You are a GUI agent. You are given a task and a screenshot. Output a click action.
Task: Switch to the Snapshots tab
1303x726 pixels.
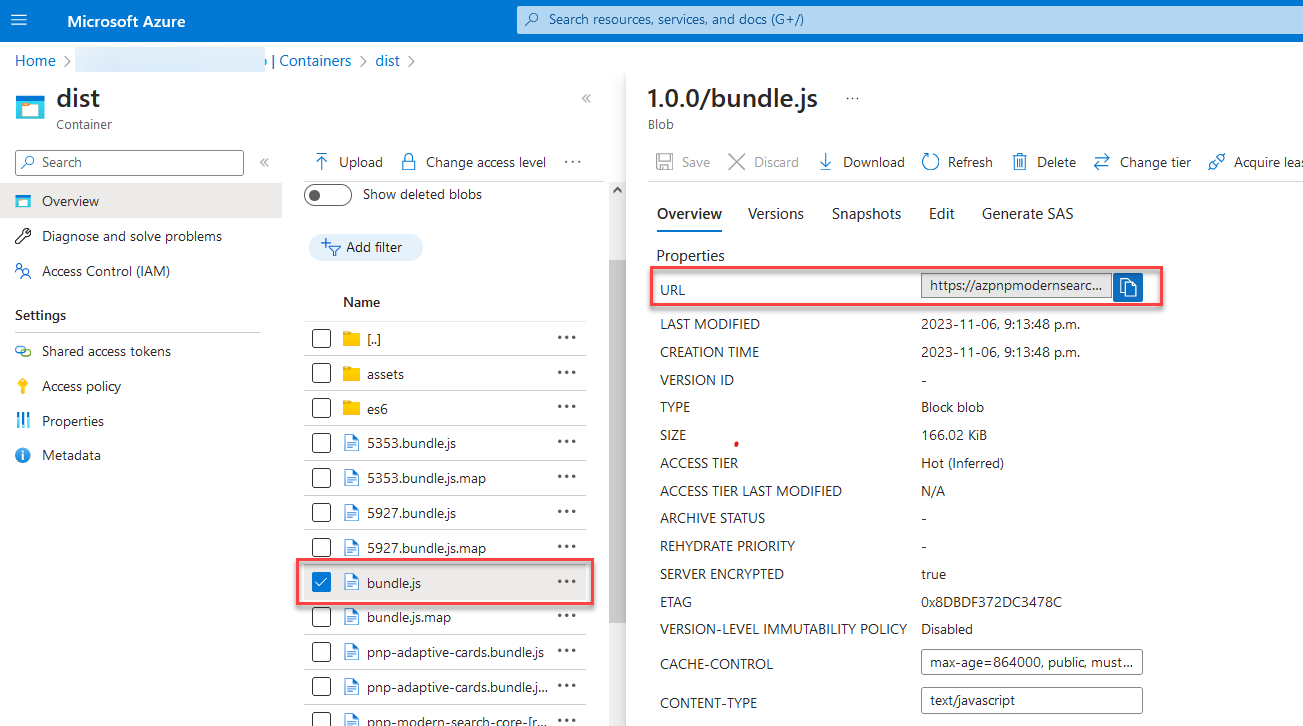pos(866,214)
